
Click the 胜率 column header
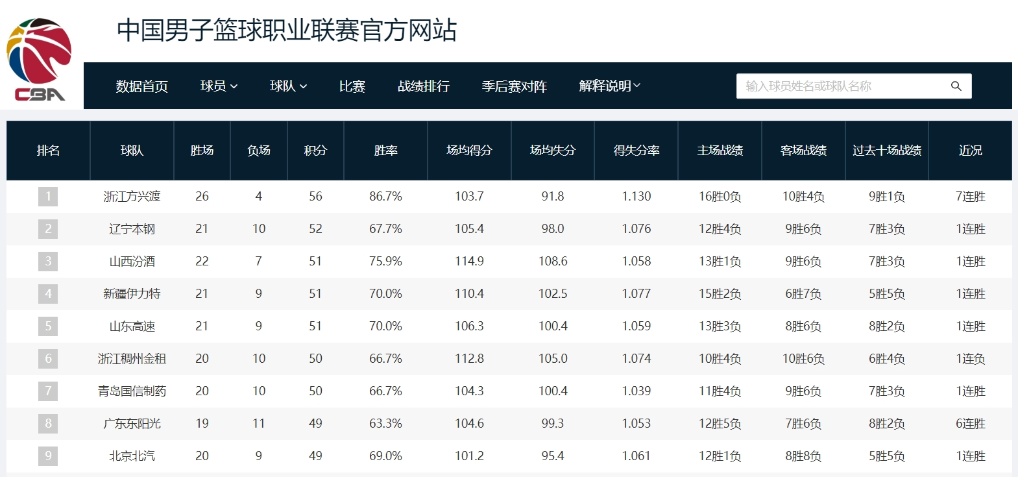point(386,151)
